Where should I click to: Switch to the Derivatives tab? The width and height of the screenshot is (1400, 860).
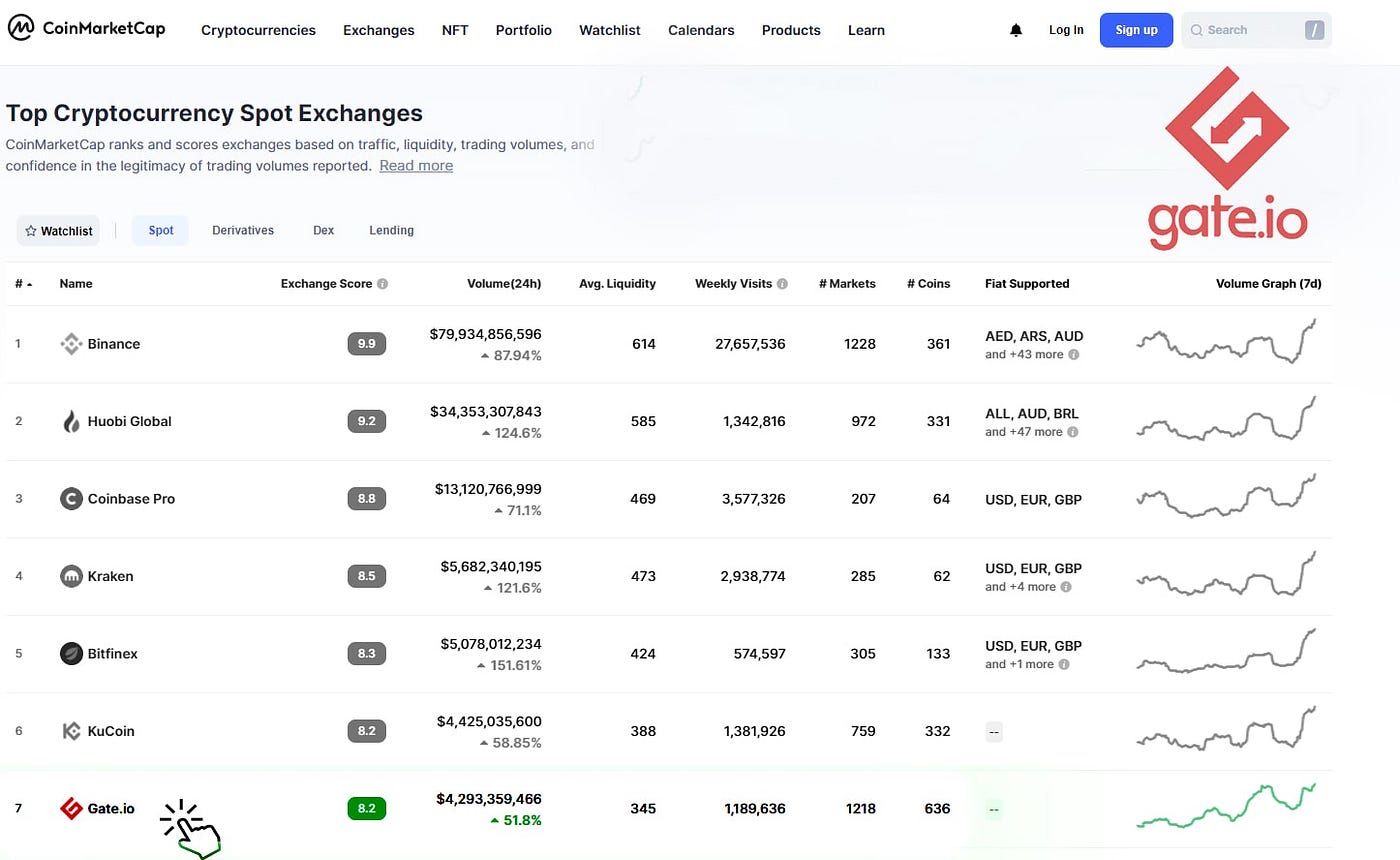tap(243, 230)
